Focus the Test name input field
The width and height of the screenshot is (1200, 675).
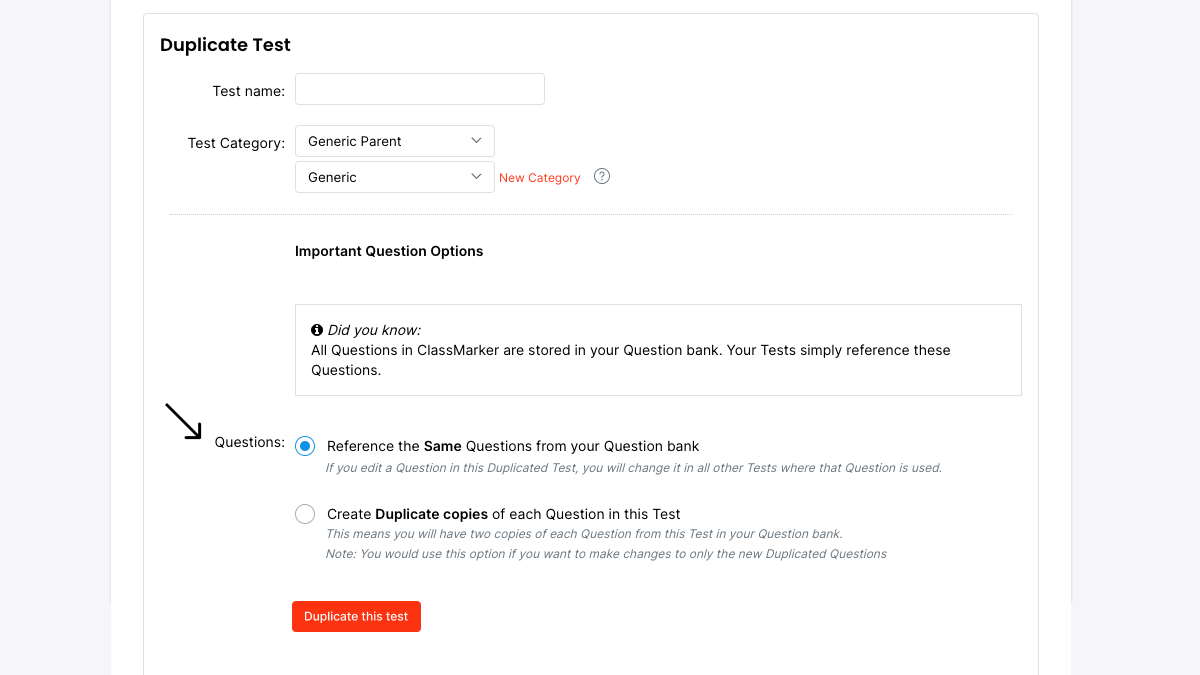point(420,89)
